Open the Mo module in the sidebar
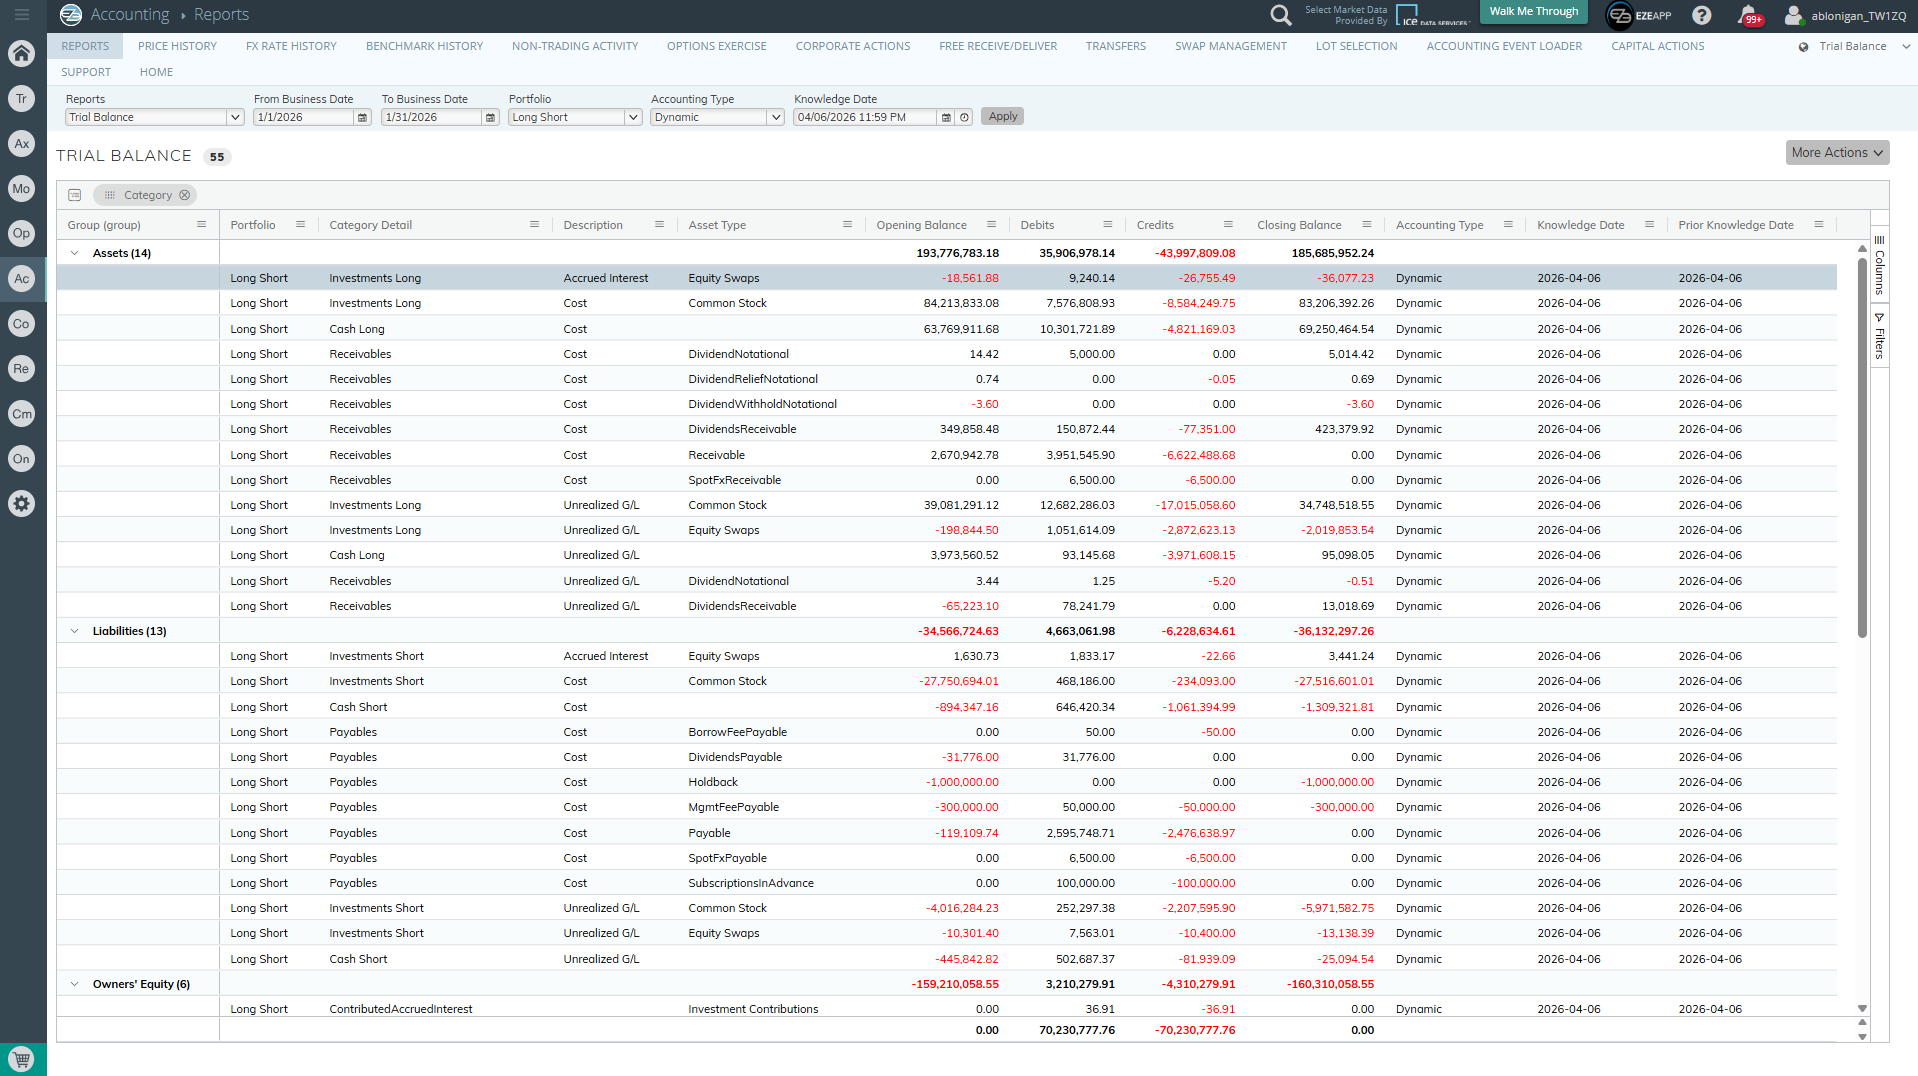Screen dimensions: 1918x1076 click(22, 188)
